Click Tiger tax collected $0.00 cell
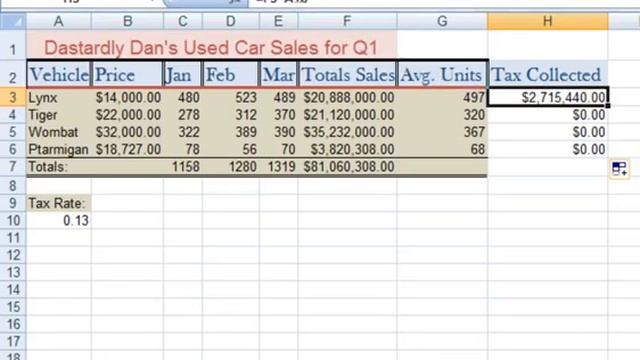 click(x=548, y=115)
